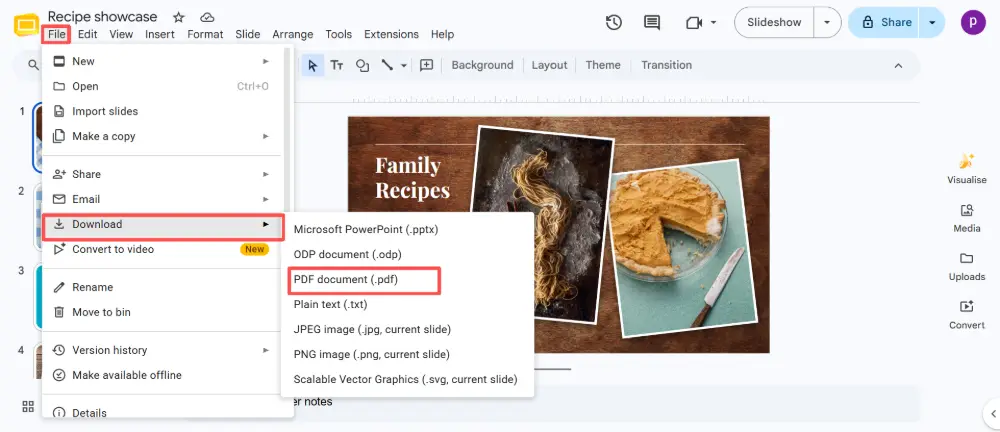Open the Visualise side panel
1000x432 pixels.
(966, 168)
